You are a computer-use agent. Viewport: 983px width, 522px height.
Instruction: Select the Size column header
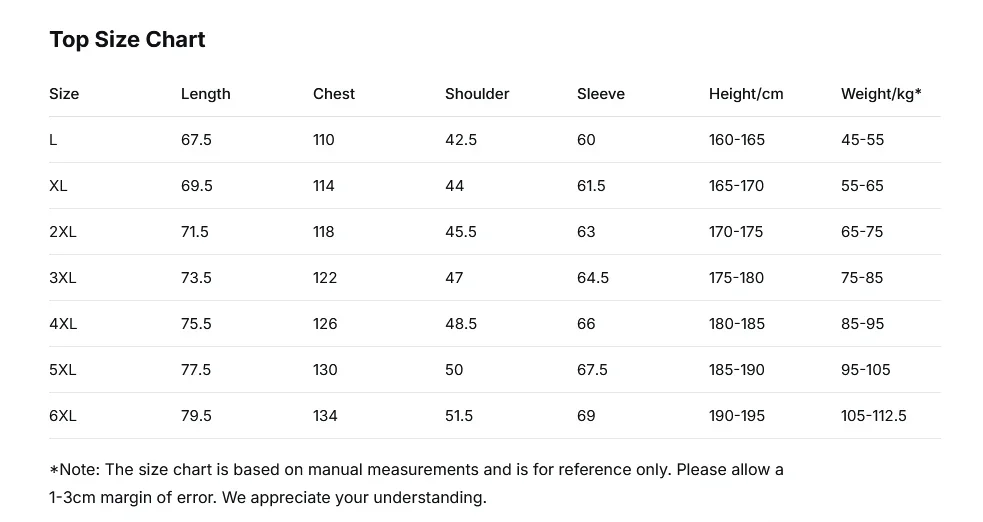[x=64, y=94]
